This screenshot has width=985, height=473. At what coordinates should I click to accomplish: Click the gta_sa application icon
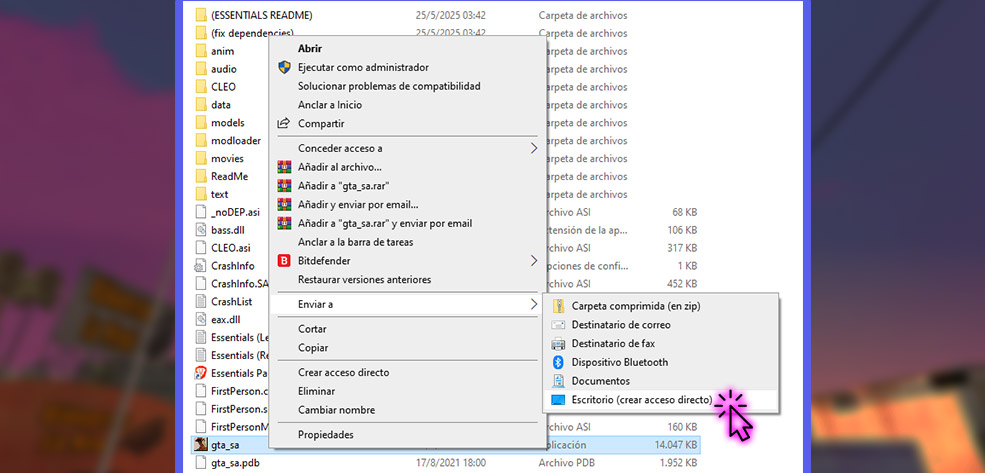pyautogui.click(x=200, y=445)
